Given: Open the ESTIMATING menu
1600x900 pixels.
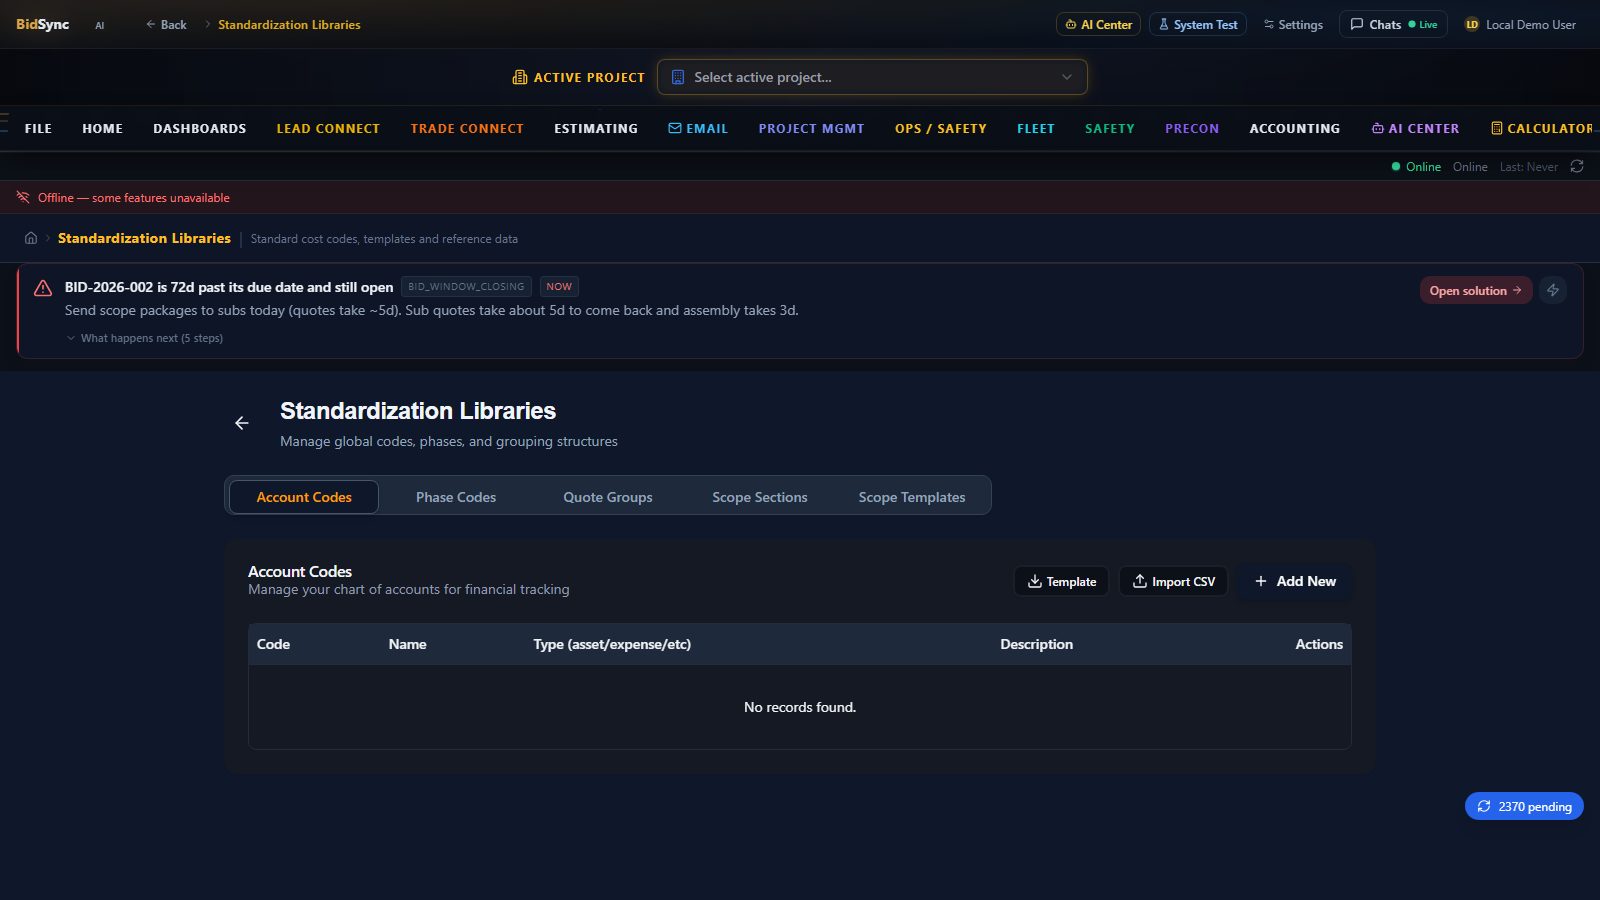Looking at the screenshot, I should (x=596, y=128).
